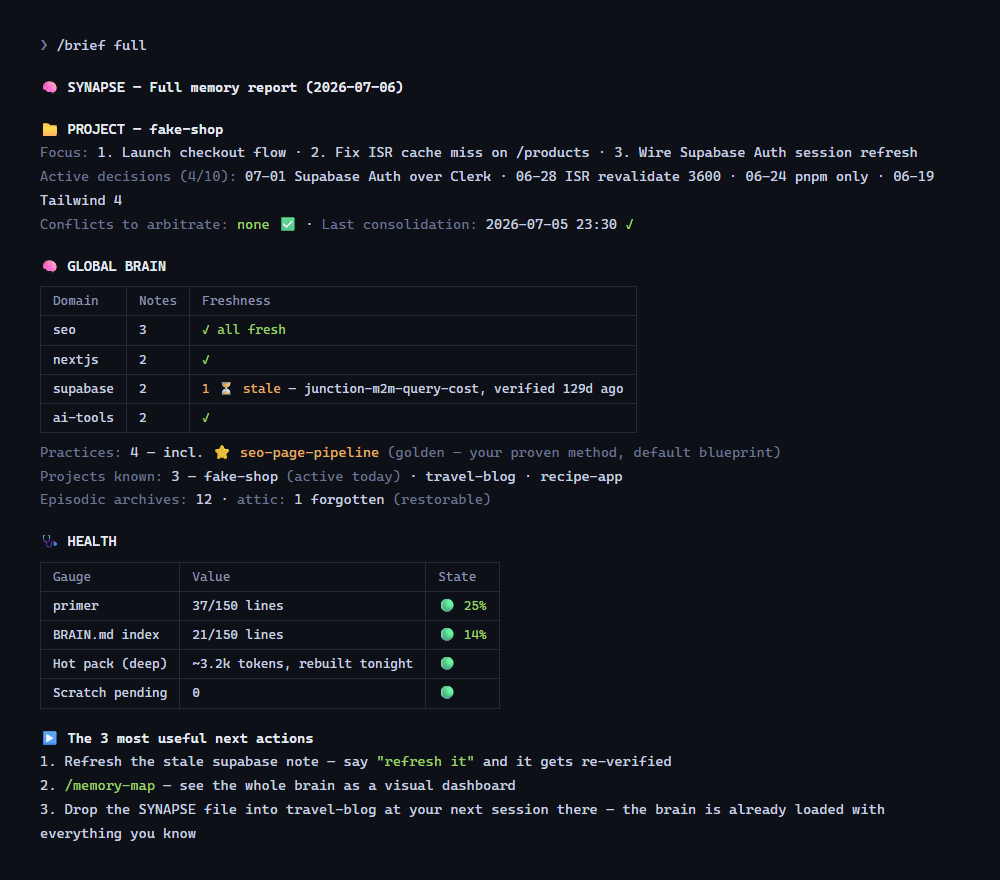Click the Episodic archives count 12
Viewport: 1000px width, 880px height.
point(203,499)
